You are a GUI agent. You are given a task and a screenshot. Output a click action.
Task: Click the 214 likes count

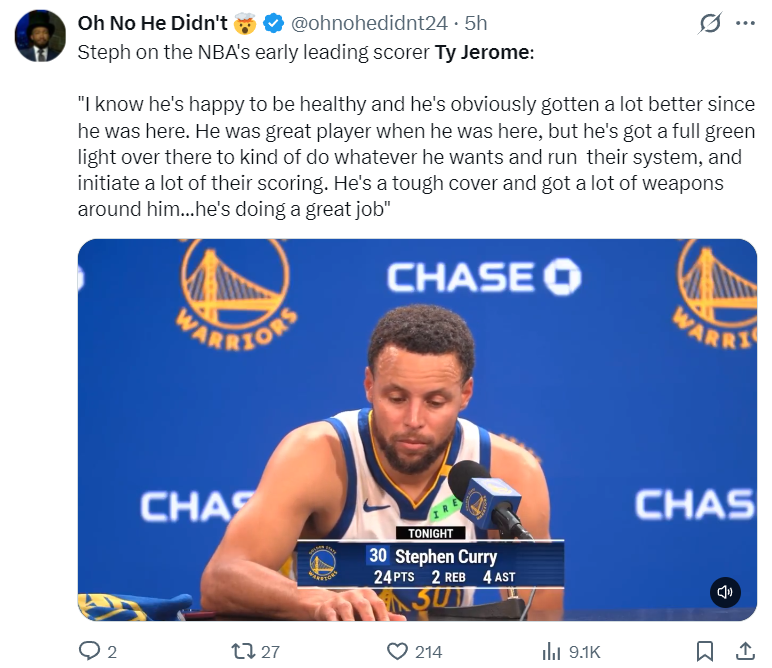pyautogui.click(x=428, y=652)
